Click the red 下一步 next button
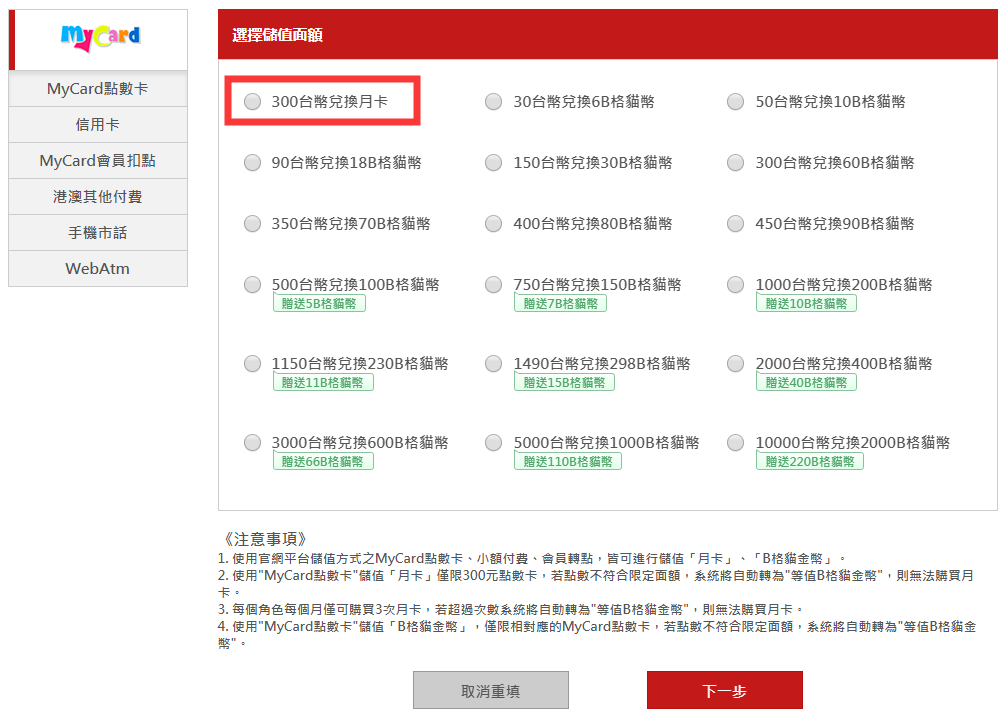The width and height of the screenshot is (1007, 720). click(x=724, y=690)
